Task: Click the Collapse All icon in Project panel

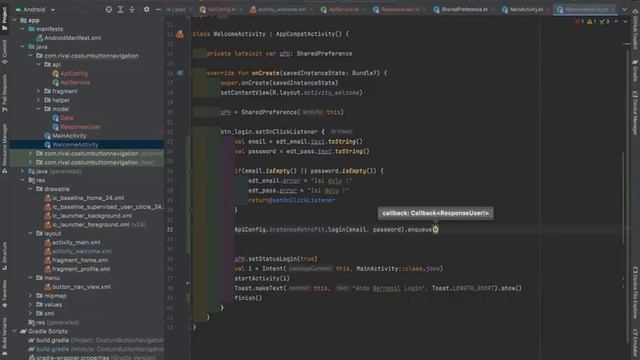Action: [x=132, y=9]
